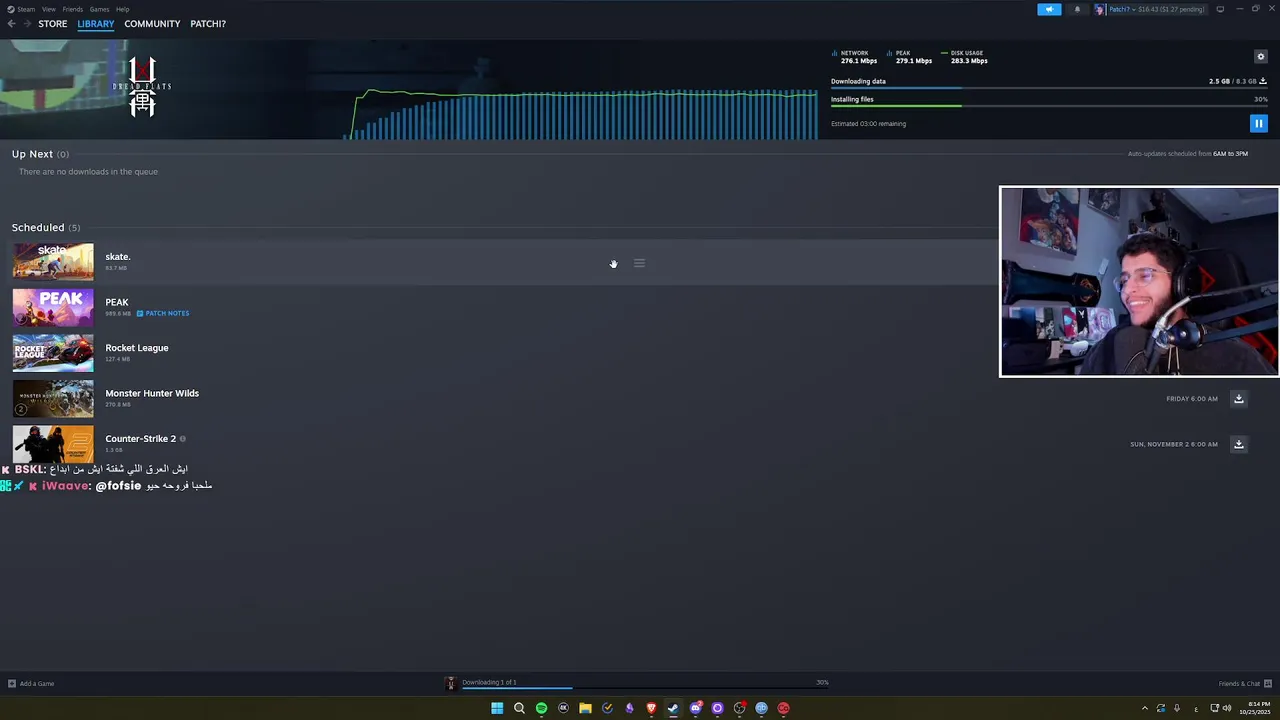Download Counter-Strike 2 update now
1280x720 pixels.
coord(1238,444)
